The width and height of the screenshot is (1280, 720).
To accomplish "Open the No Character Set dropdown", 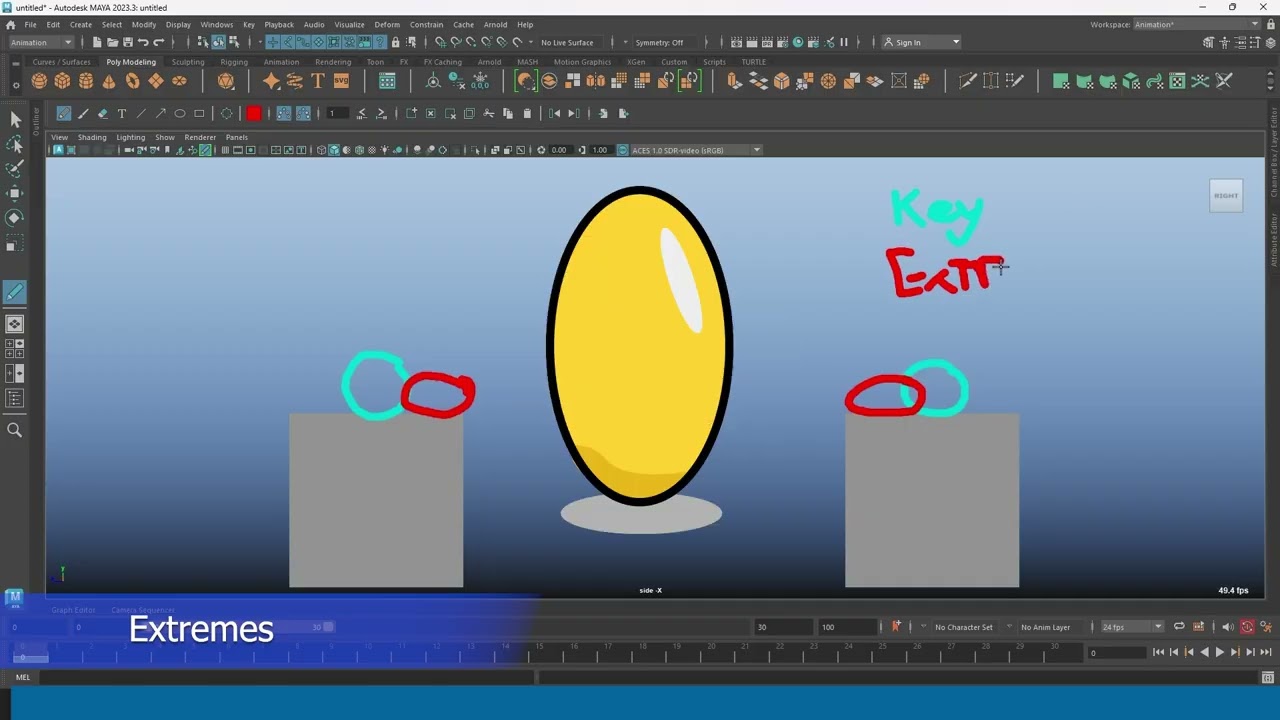I will click(963, 627).
